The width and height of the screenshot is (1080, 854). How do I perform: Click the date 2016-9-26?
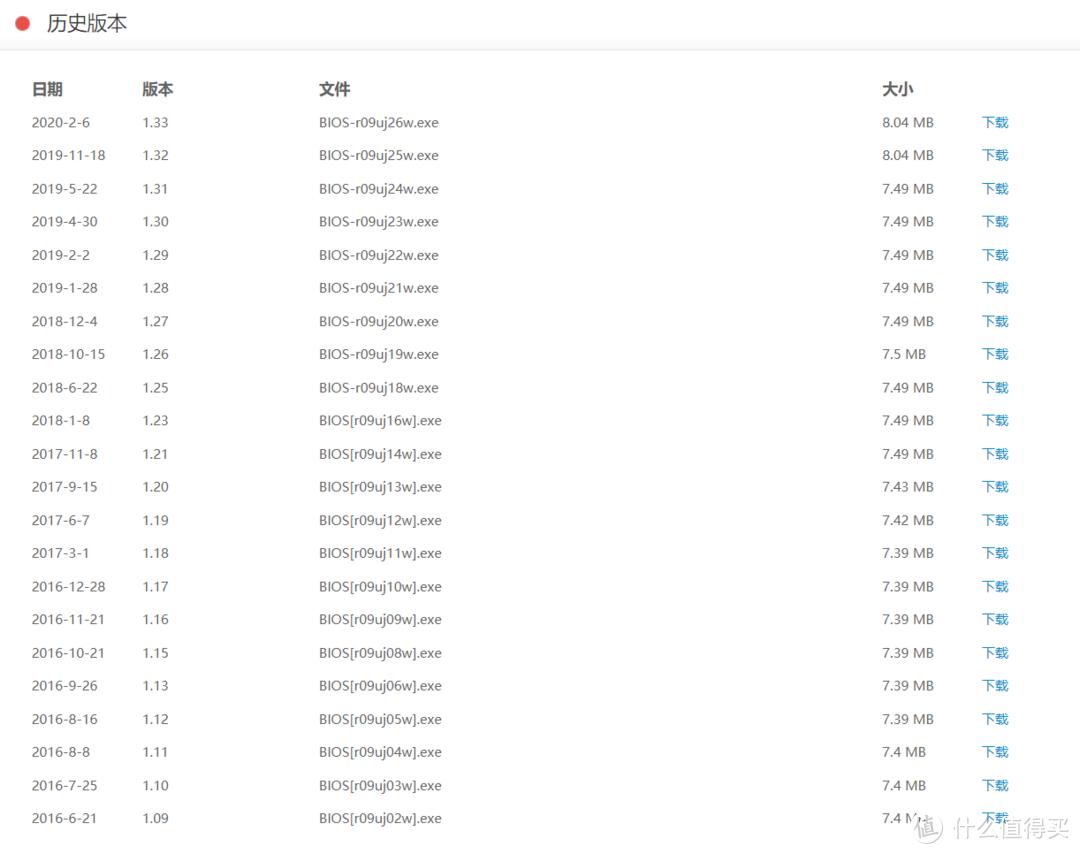point(64,686)
